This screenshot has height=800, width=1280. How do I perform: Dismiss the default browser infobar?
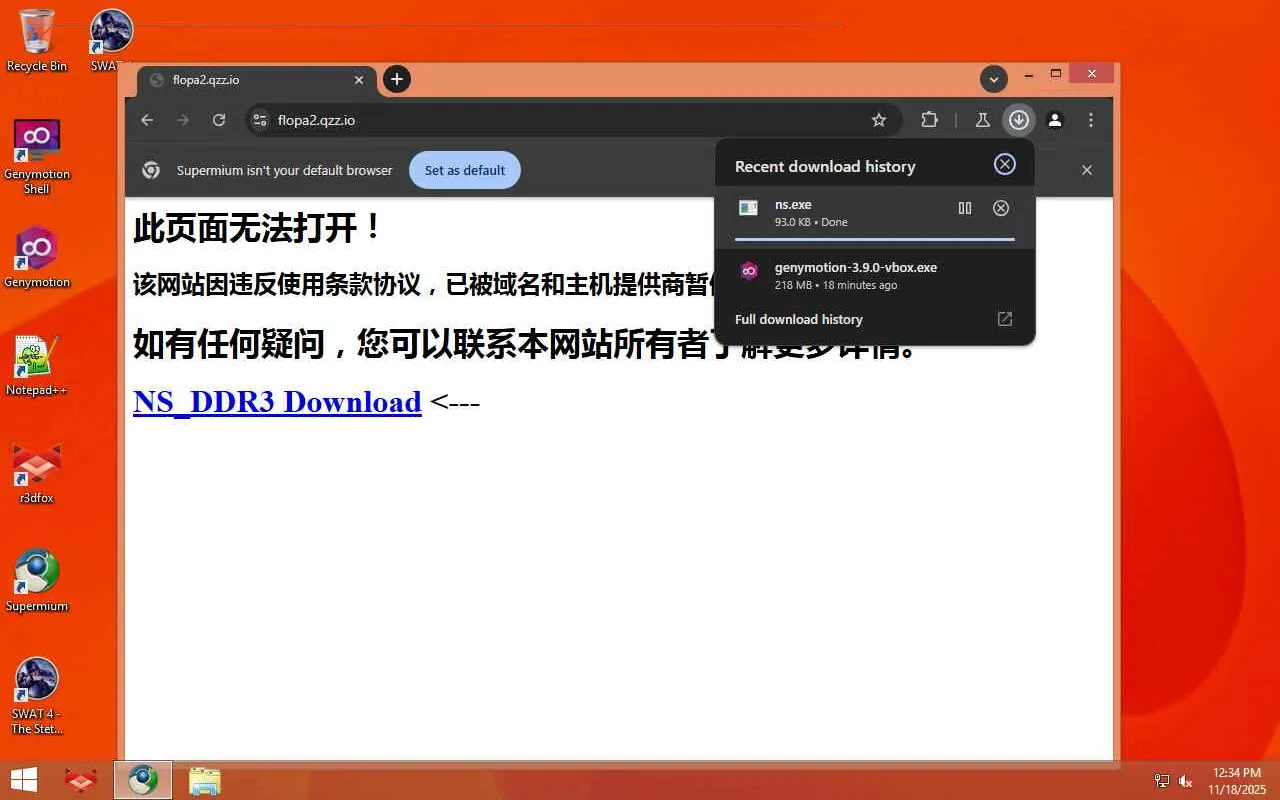tap(1087, 170)
